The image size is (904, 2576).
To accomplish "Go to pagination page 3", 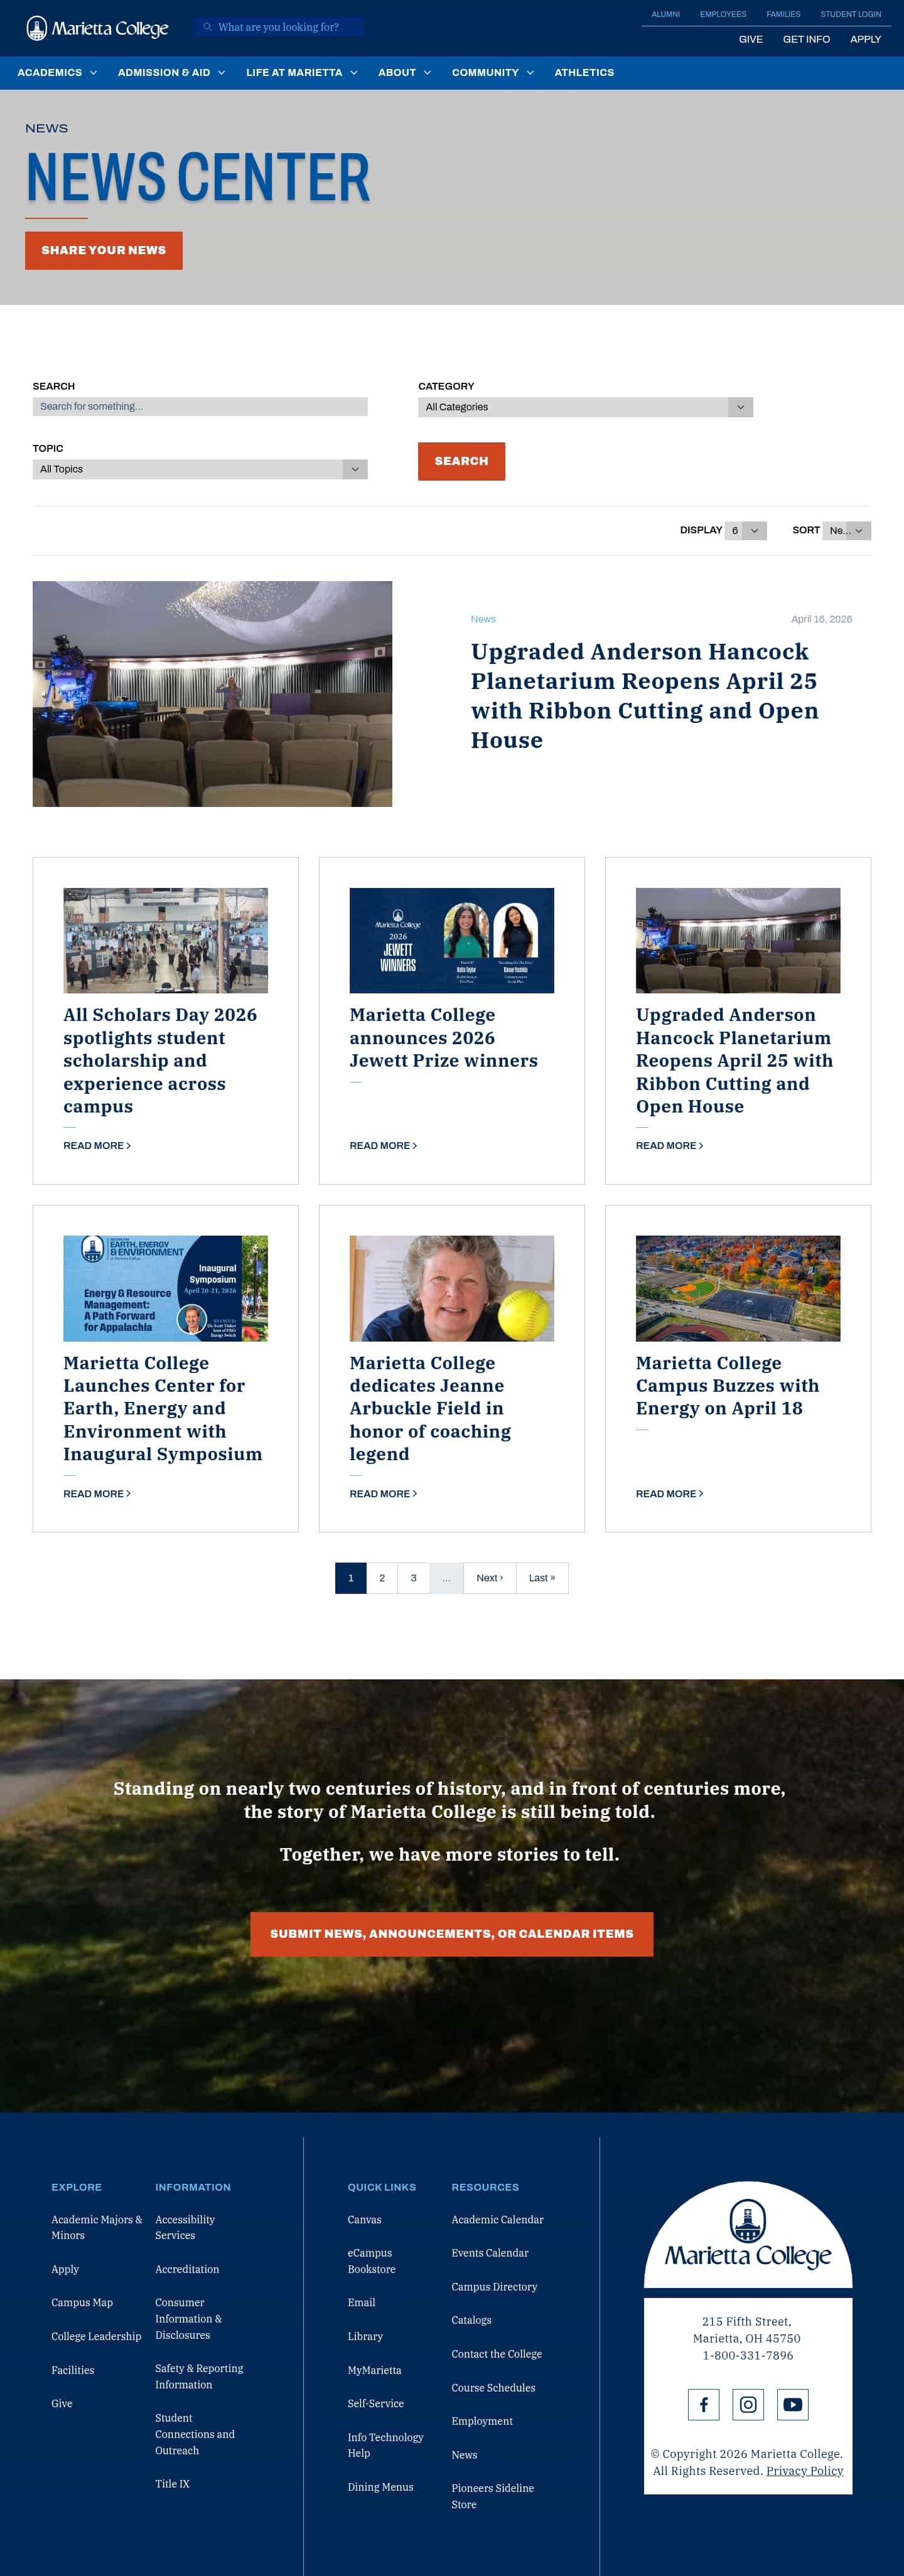I will tap(414, 1578).
